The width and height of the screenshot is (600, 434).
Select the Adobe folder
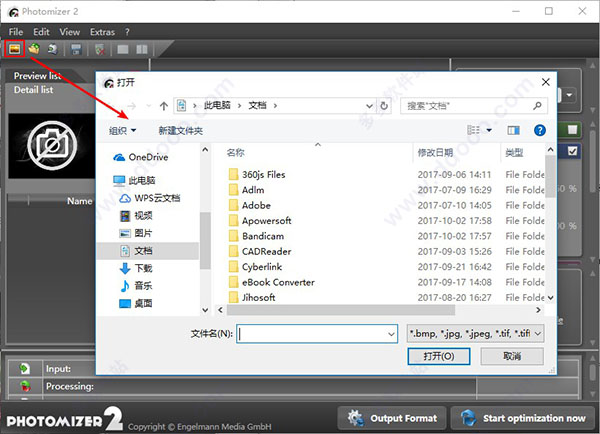pos(250,205)
